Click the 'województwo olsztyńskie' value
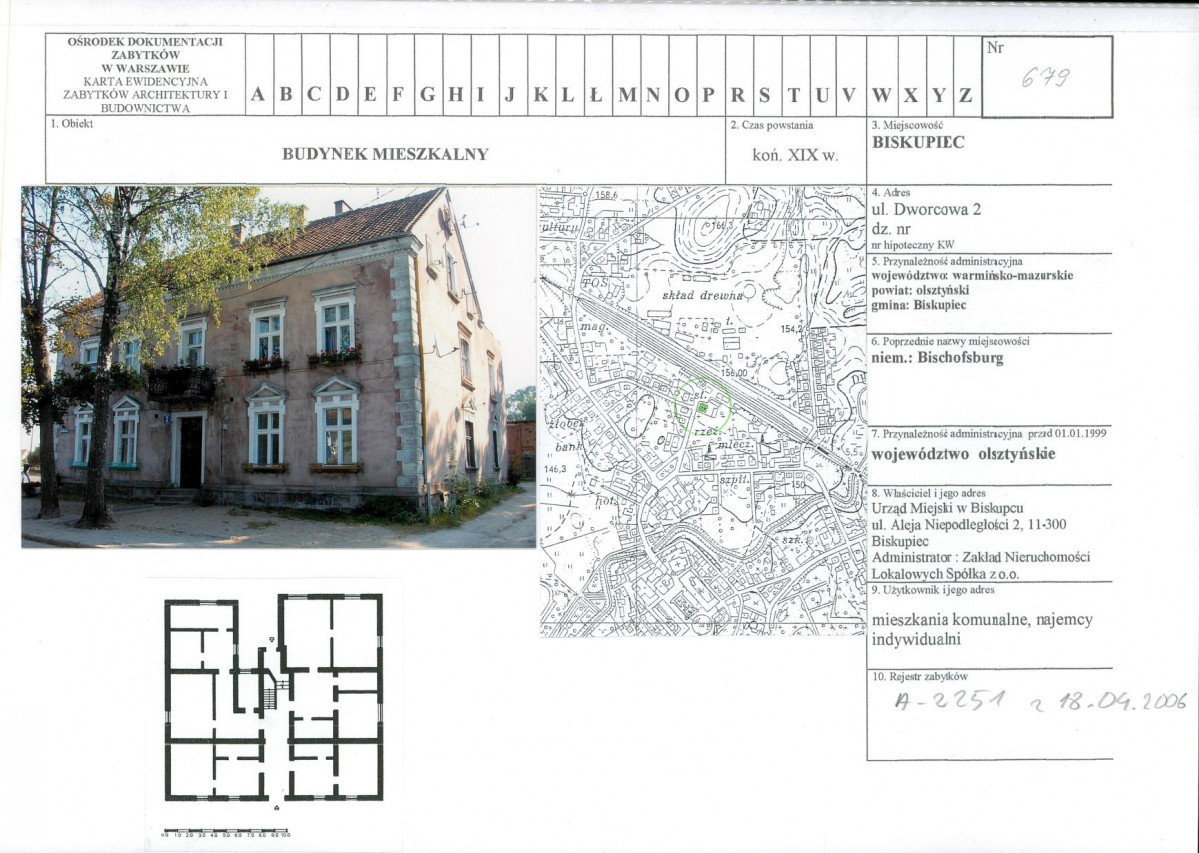This screenshot has height=853, width=1199. (x=963, y=454)
